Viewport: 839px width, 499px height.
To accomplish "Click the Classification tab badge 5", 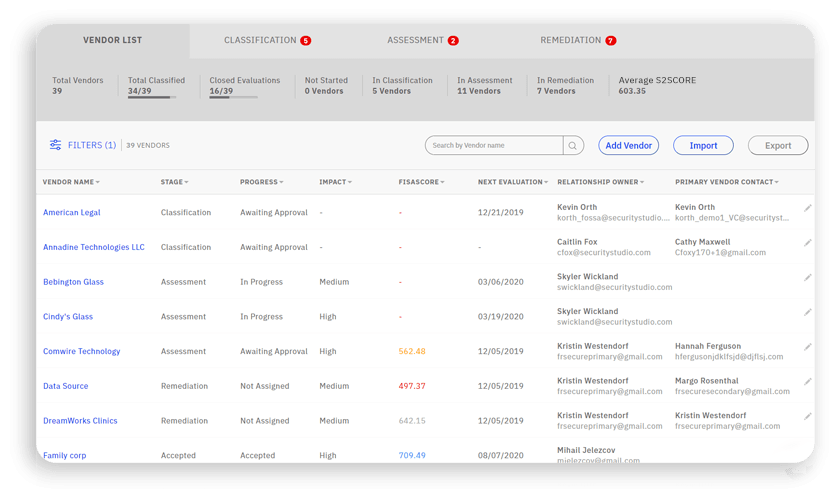I will coord(306,41).
